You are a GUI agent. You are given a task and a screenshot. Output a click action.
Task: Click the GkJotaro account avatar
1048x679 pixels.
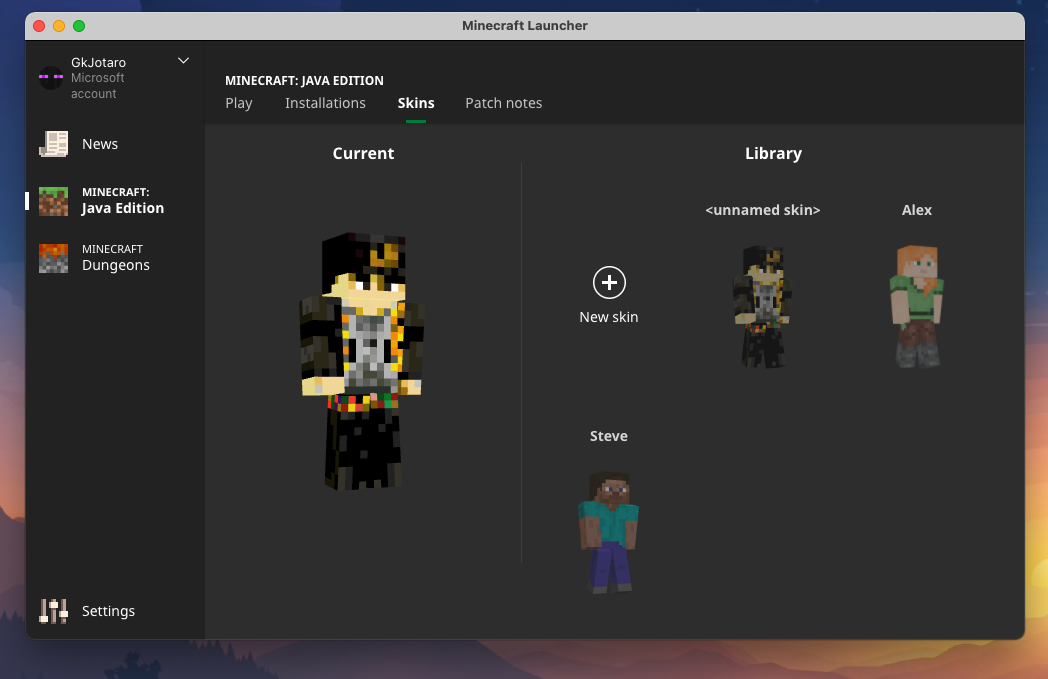pos(51,78)
